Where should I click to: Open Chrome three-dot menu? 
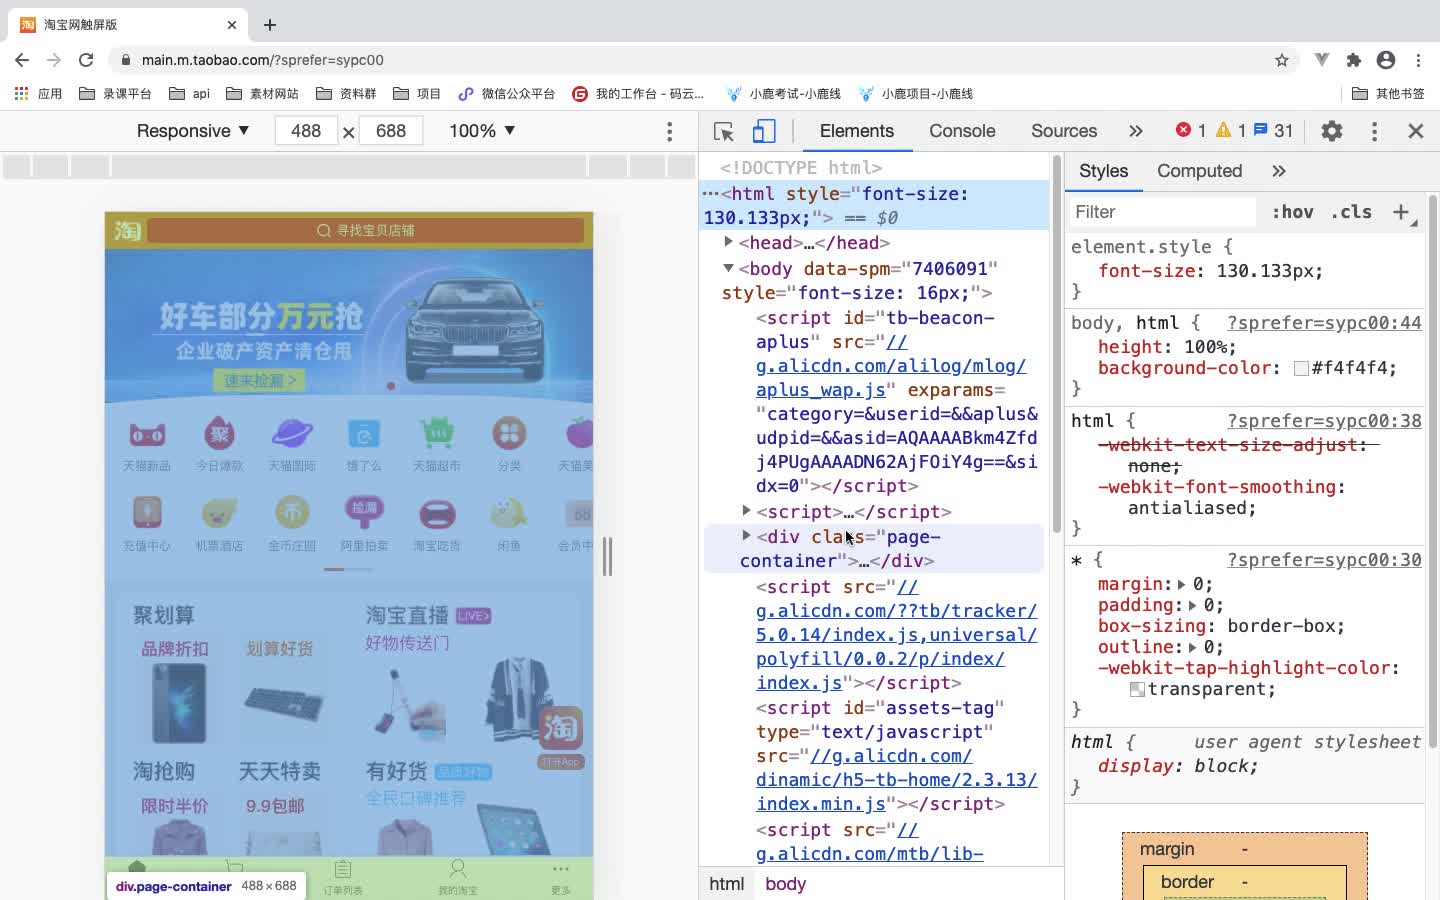pos(1418,60)
